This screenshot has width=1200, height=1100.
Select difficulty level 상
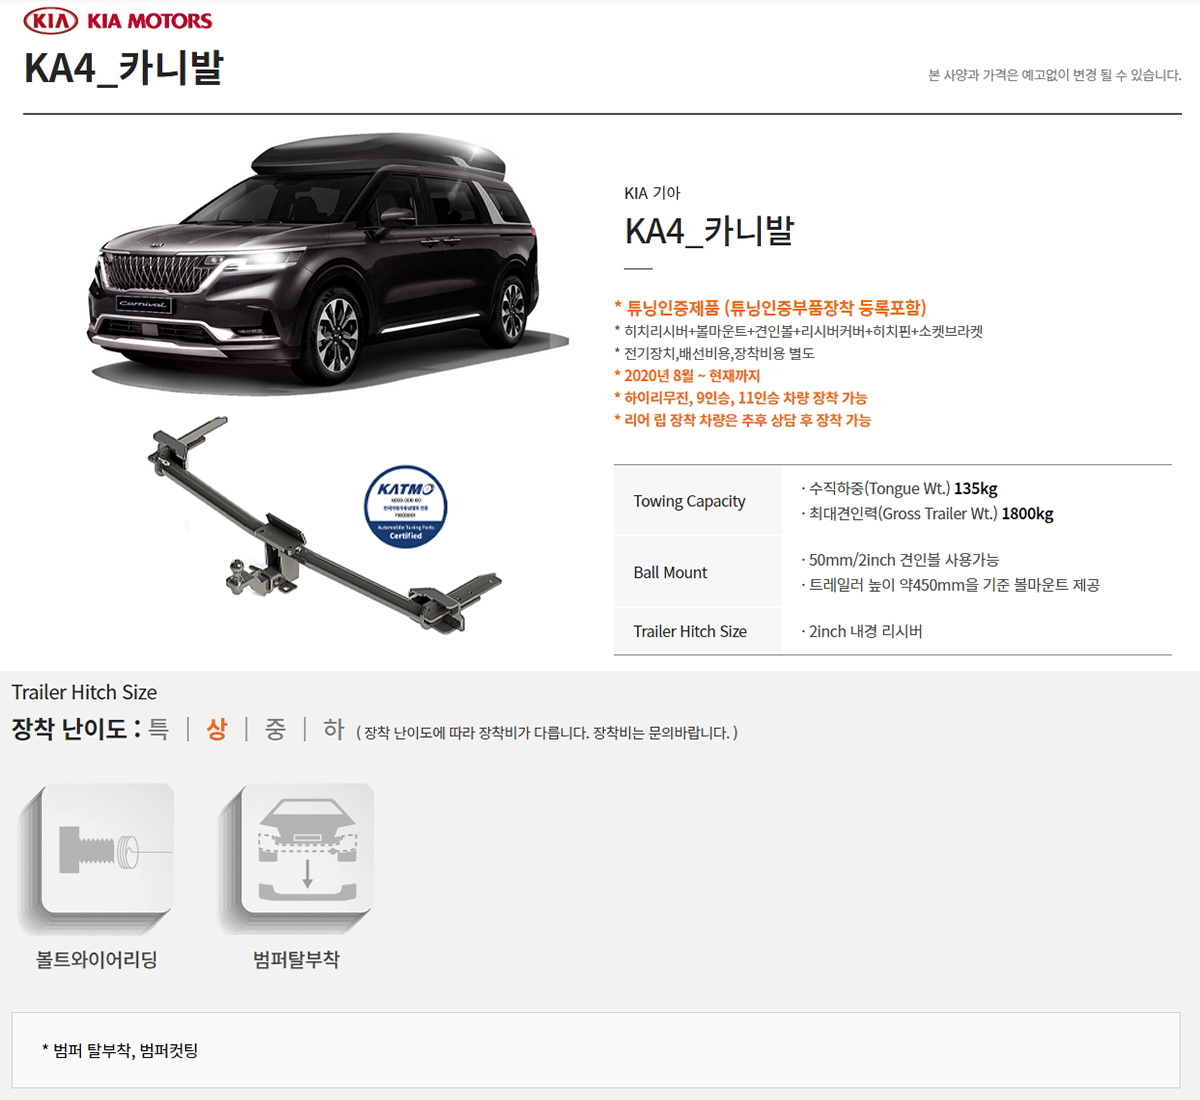click(217, 729)
